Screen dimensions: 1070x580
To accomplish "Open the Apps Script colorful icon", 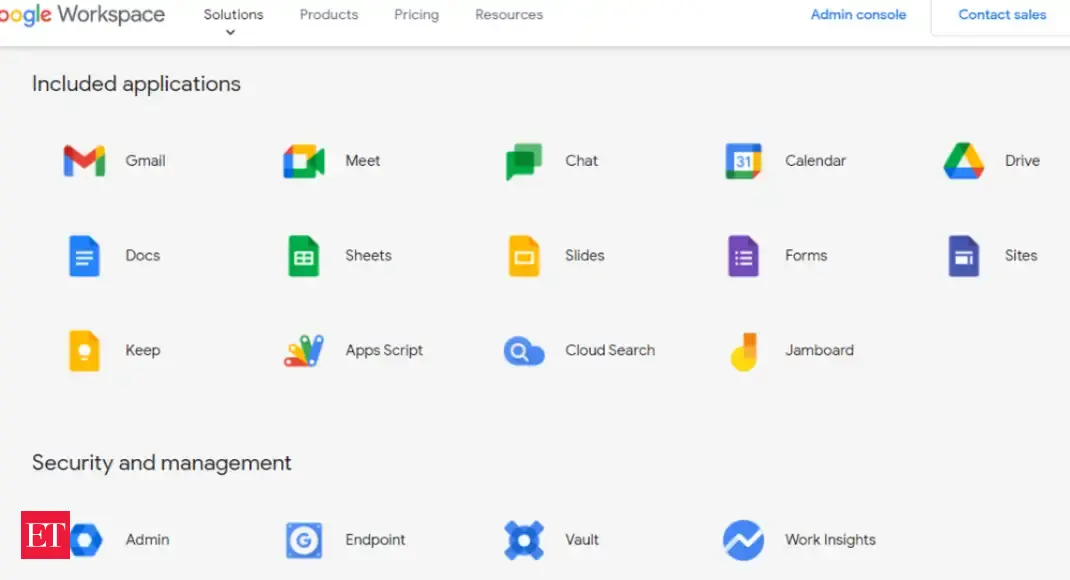I will tap(303, 351).
